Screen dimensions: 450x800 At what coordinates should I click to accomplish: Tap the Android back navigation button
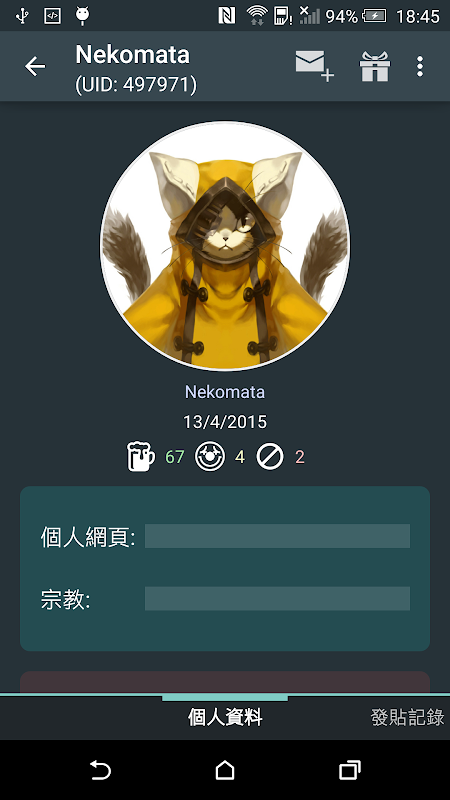pyautogui.click(x=100, y=770)
